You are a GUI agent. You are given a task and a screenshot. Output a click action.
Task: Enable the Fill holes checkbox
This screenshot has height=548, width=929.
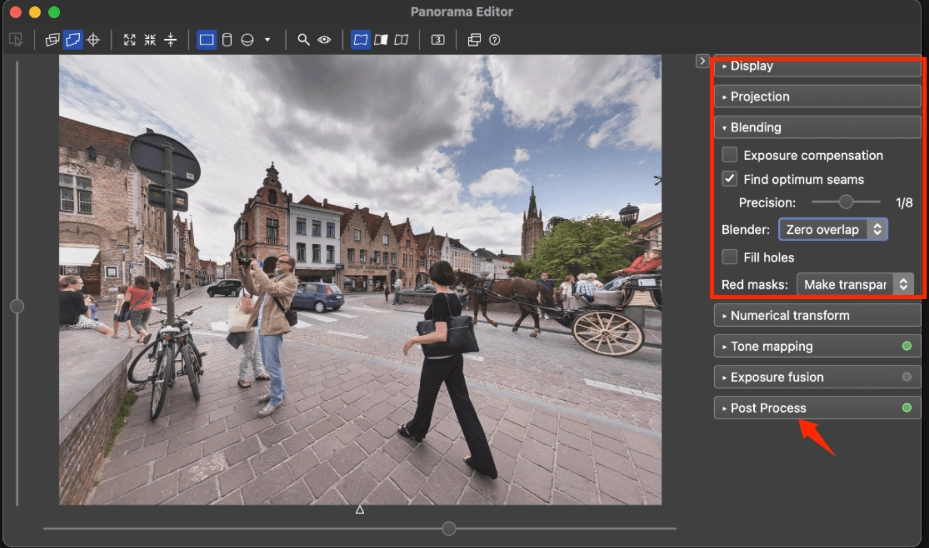pyautogui.click(x=730, y=257)
